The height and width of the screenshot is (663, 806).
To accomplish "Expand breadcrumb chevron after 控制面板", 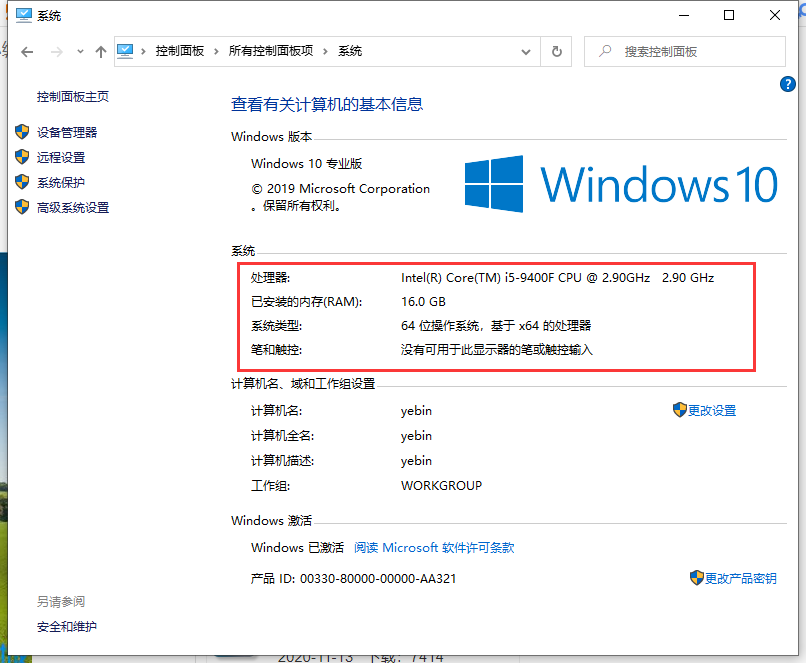I will tap(218, 51).
